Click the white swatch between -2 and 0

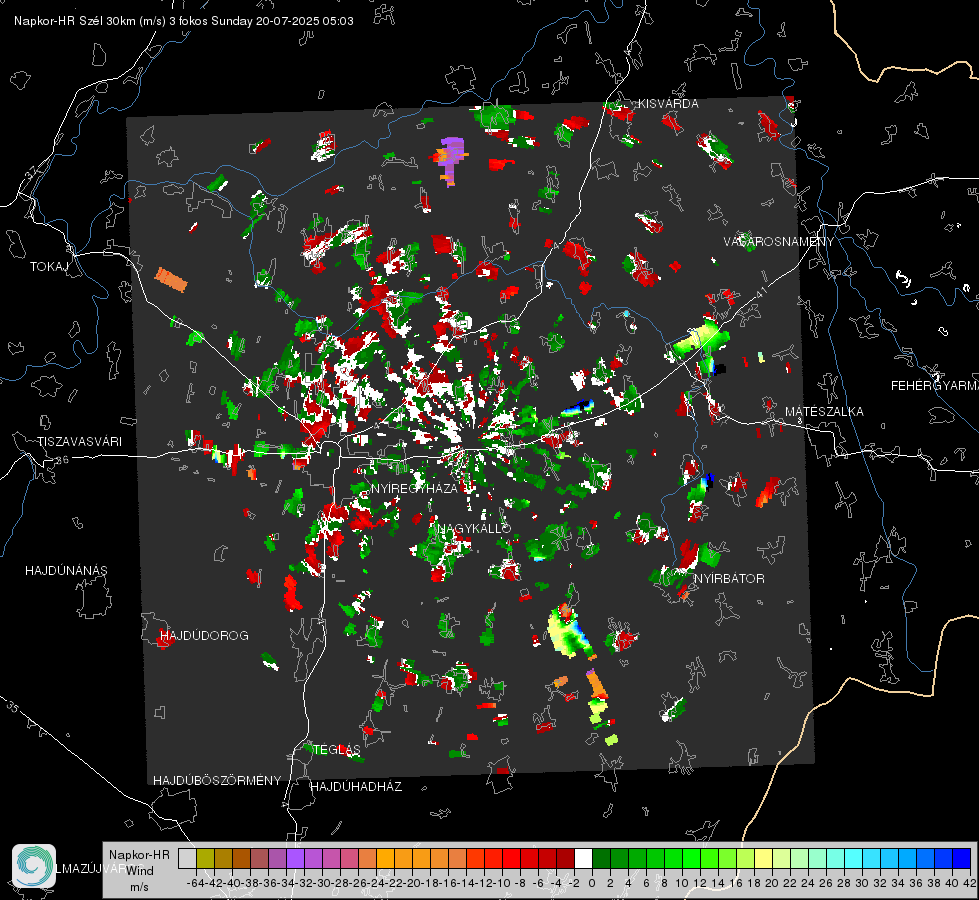[583, 859]
